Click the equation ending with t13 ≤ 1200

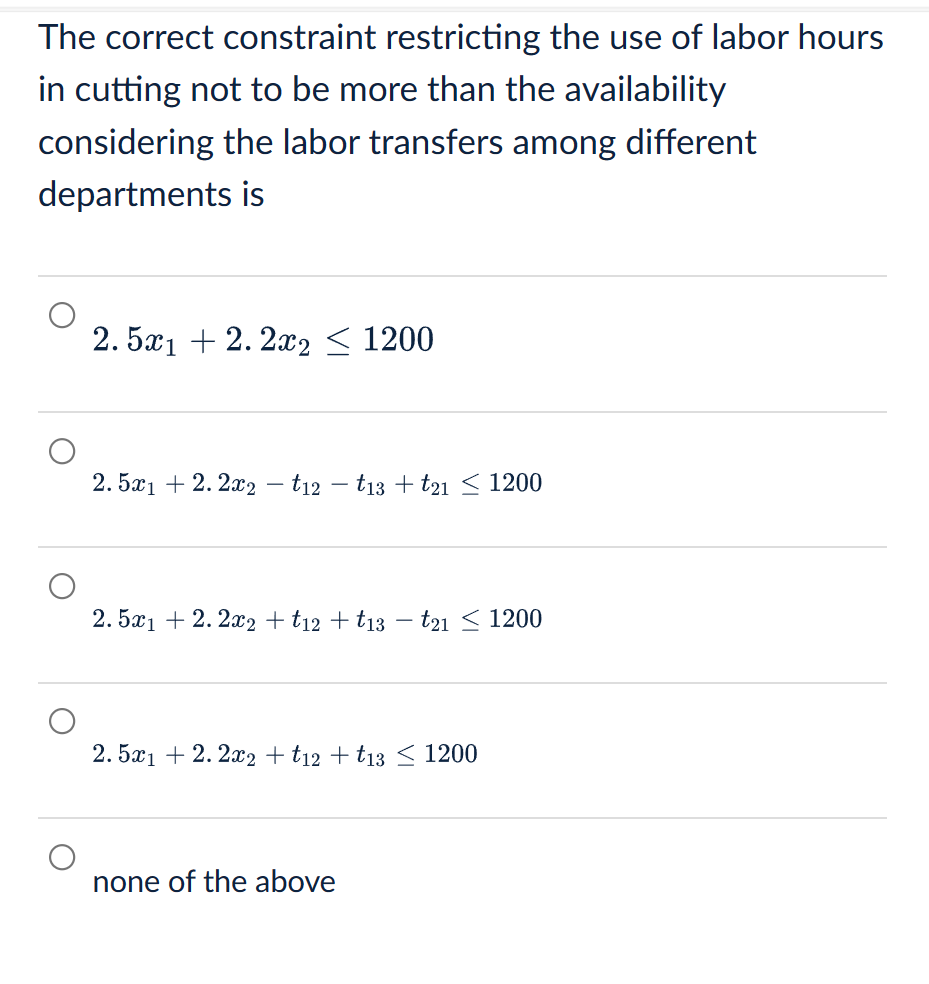[283, 755]
